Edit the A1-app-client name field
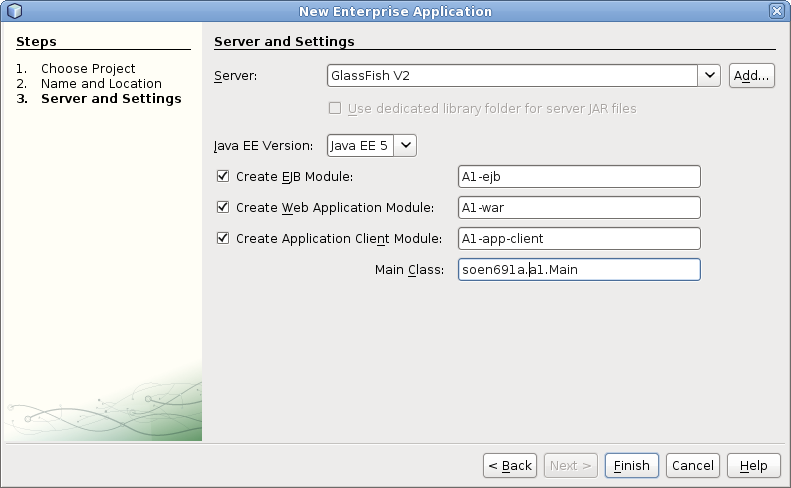 (578, 239)
